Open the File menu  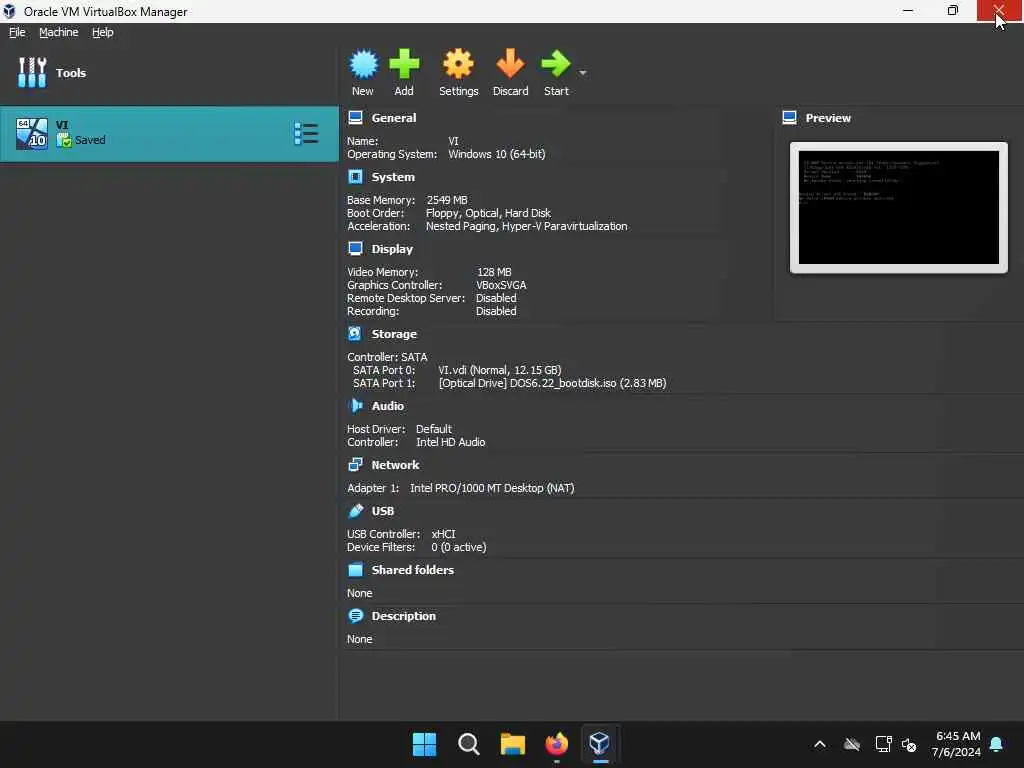(17, 32)
